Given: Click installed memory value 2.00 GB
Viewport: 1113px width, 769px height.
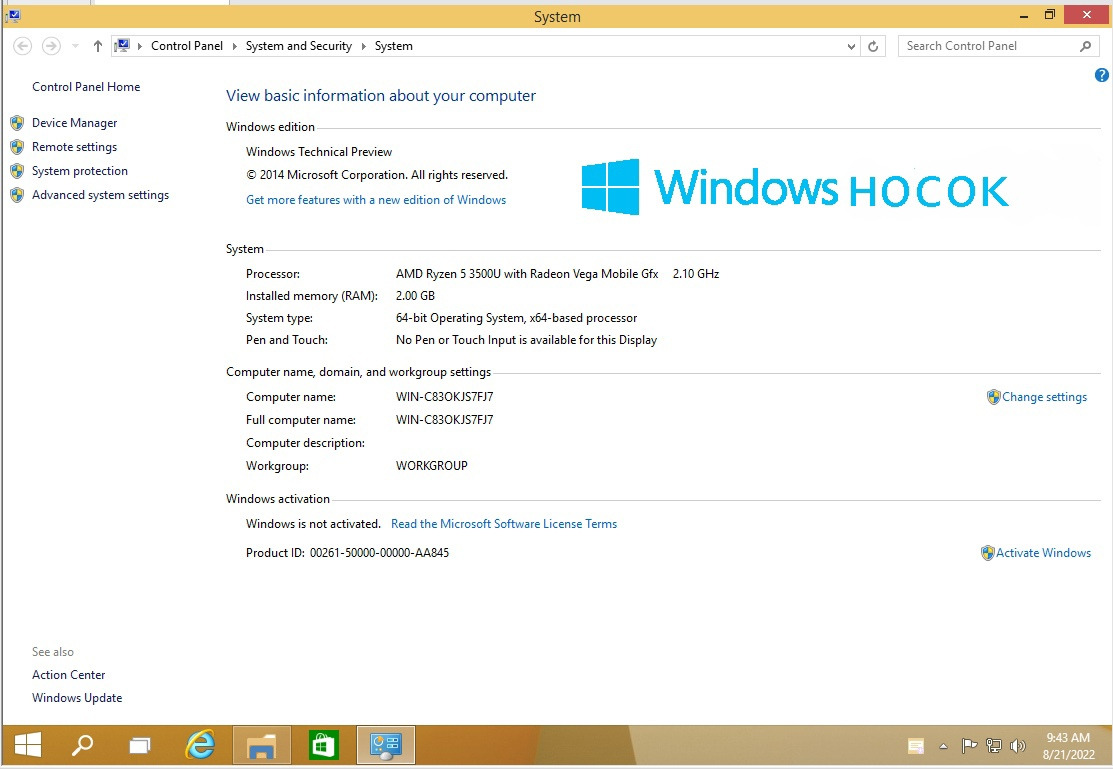Looking at the screenshot, I should click(415, 296).
